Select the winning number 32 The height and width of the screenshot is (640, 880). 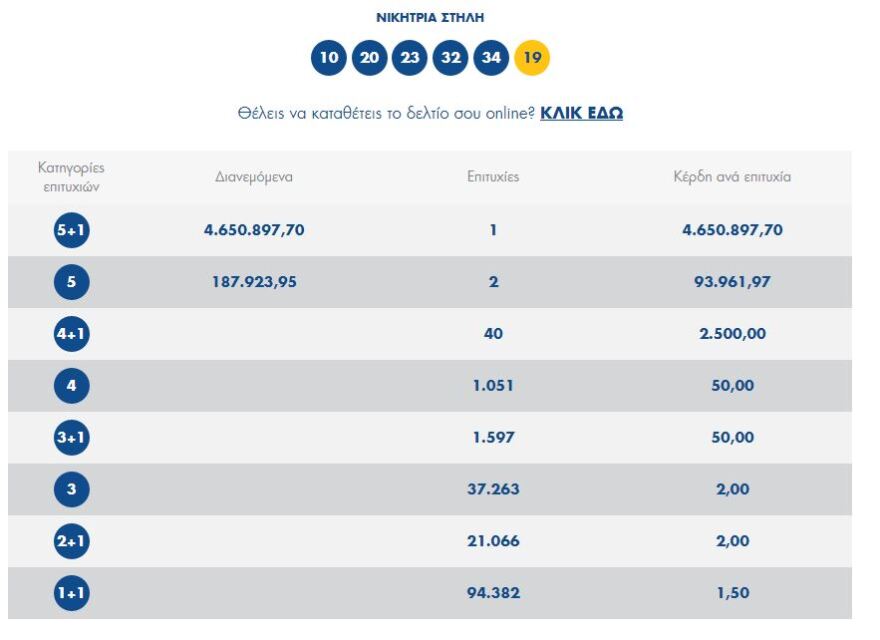pyautogui.click(x=450, y=58)
